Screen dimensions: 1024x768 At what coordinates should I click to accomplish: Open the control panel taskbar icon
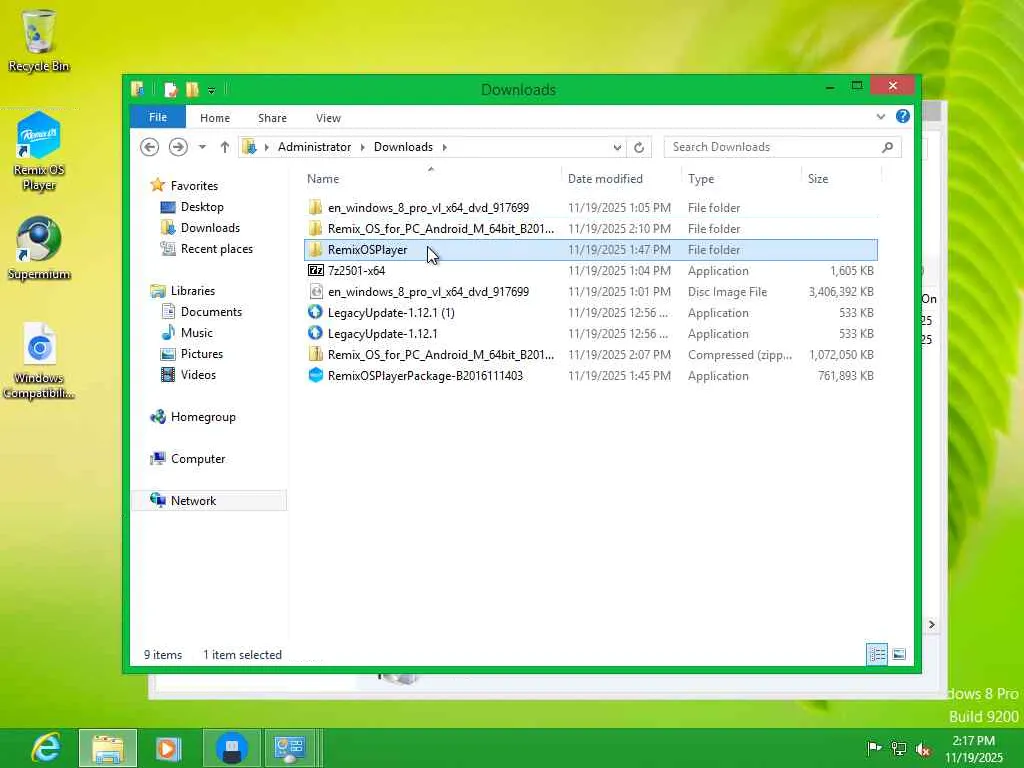(290, 748)
